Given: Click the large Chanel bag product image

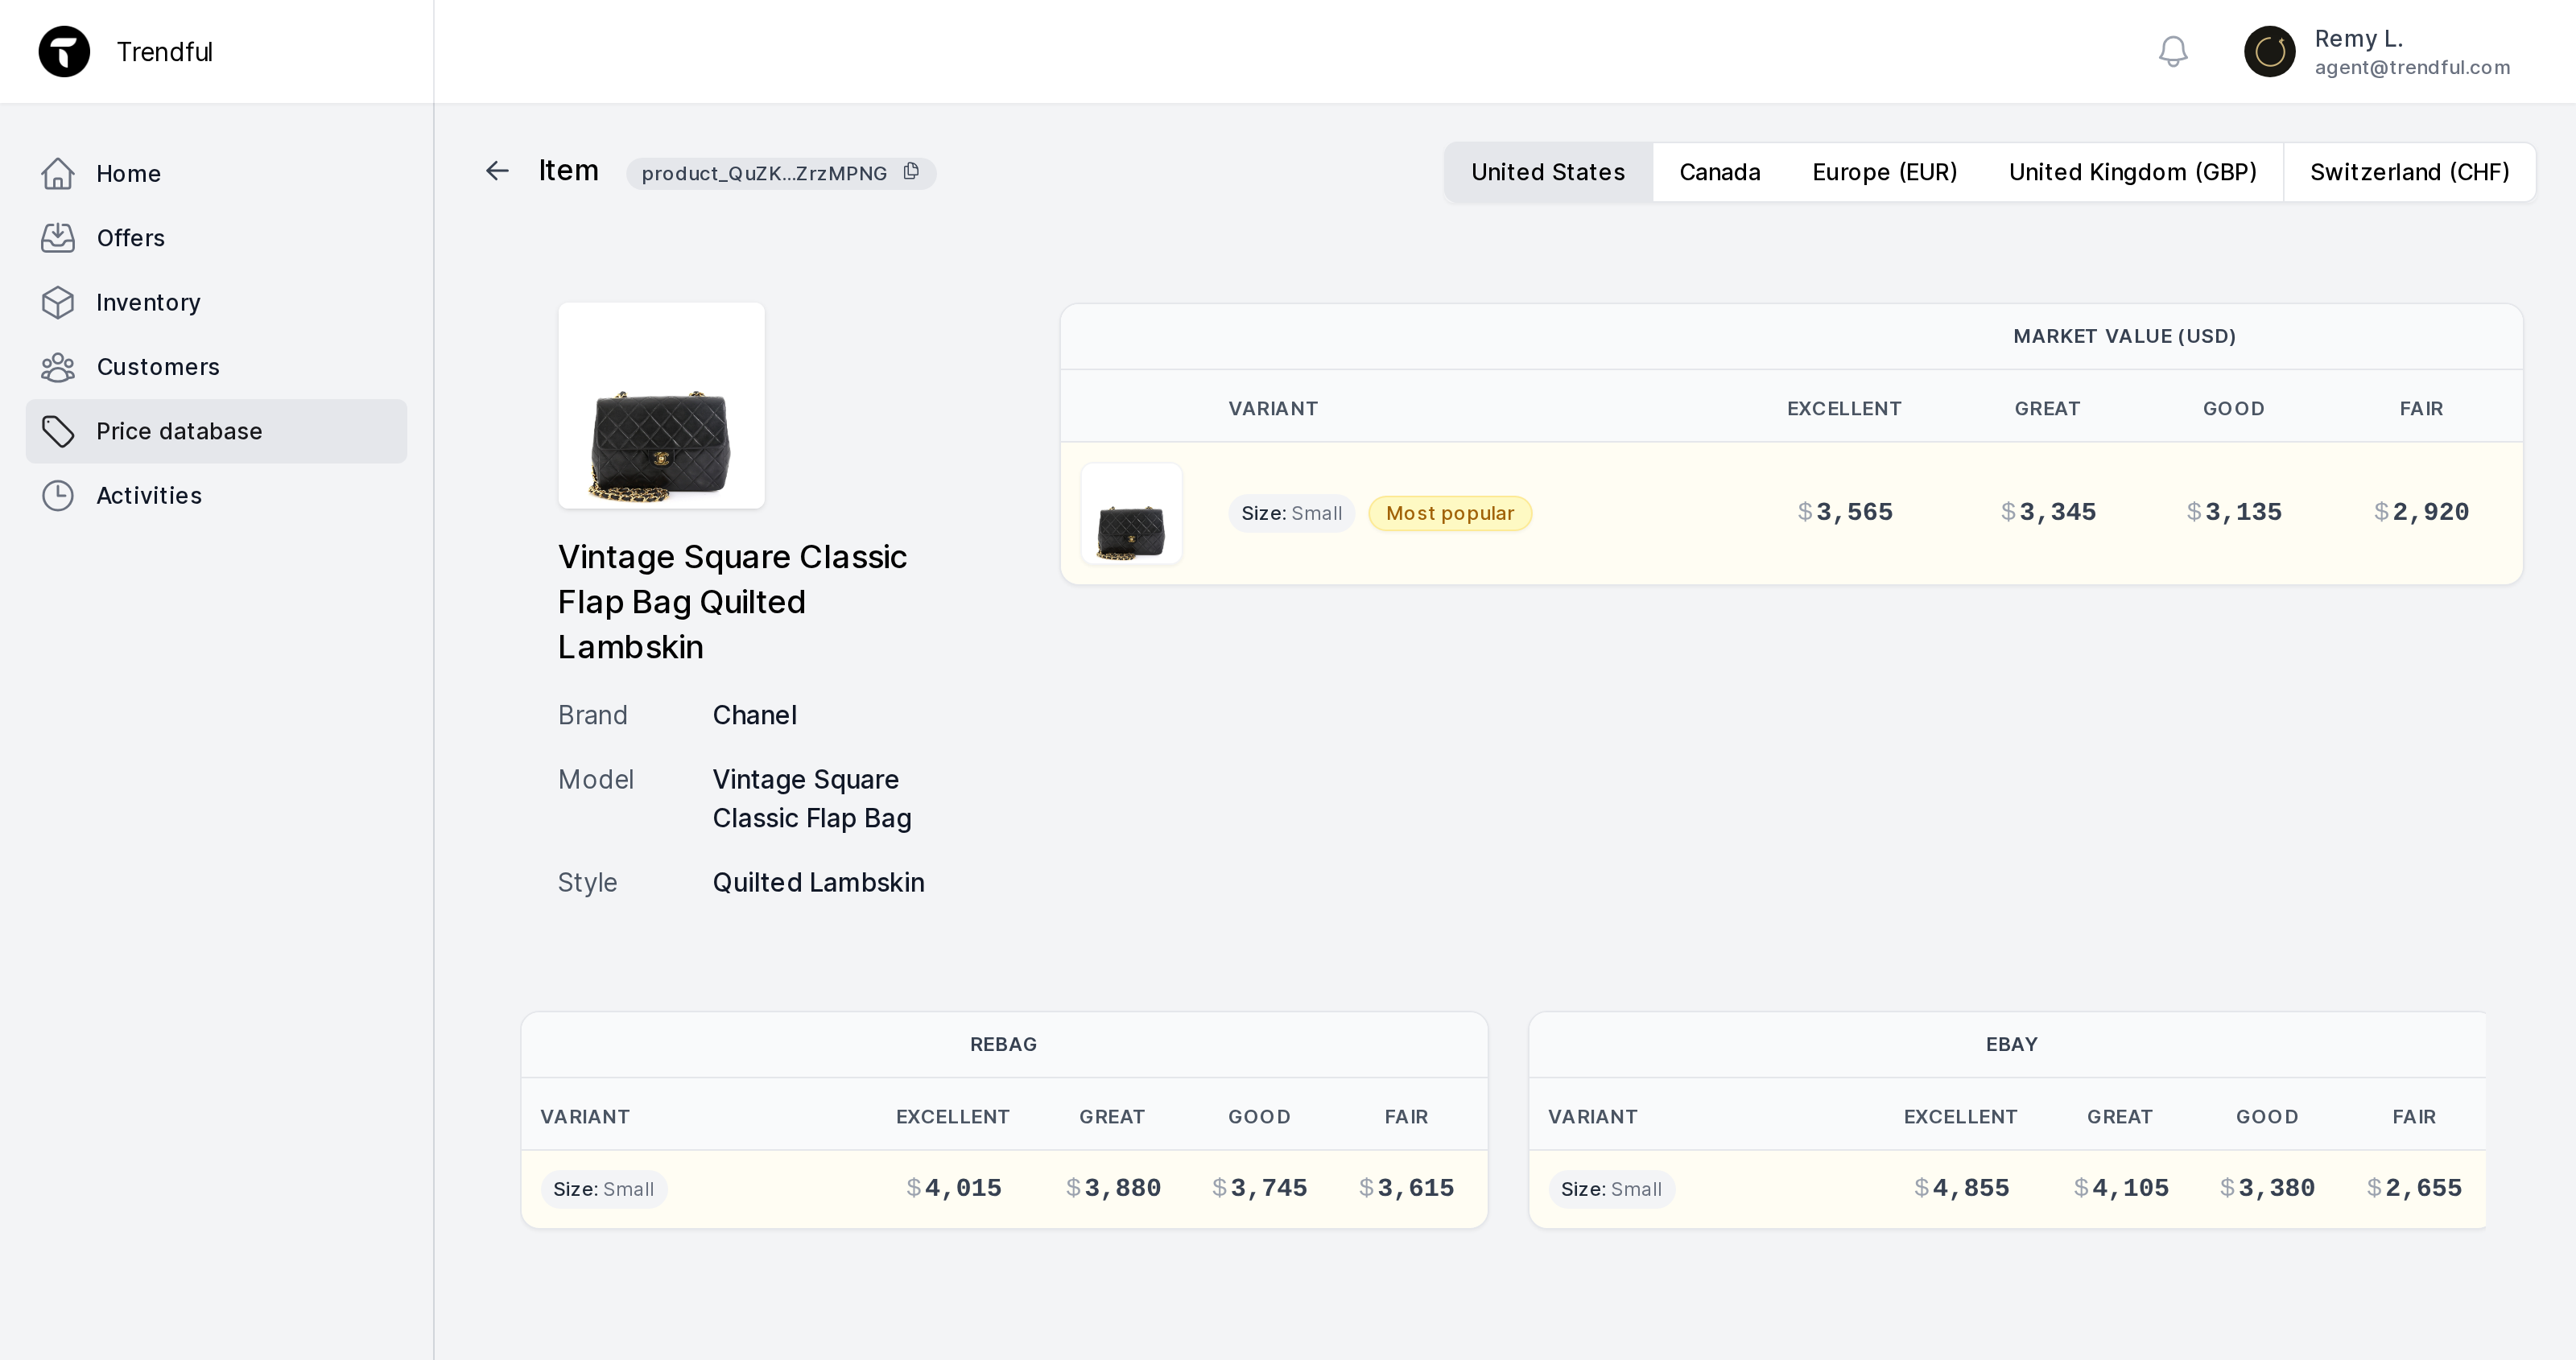Looking at the screenshot, I should pyautogui.click(x=661, y=405).
